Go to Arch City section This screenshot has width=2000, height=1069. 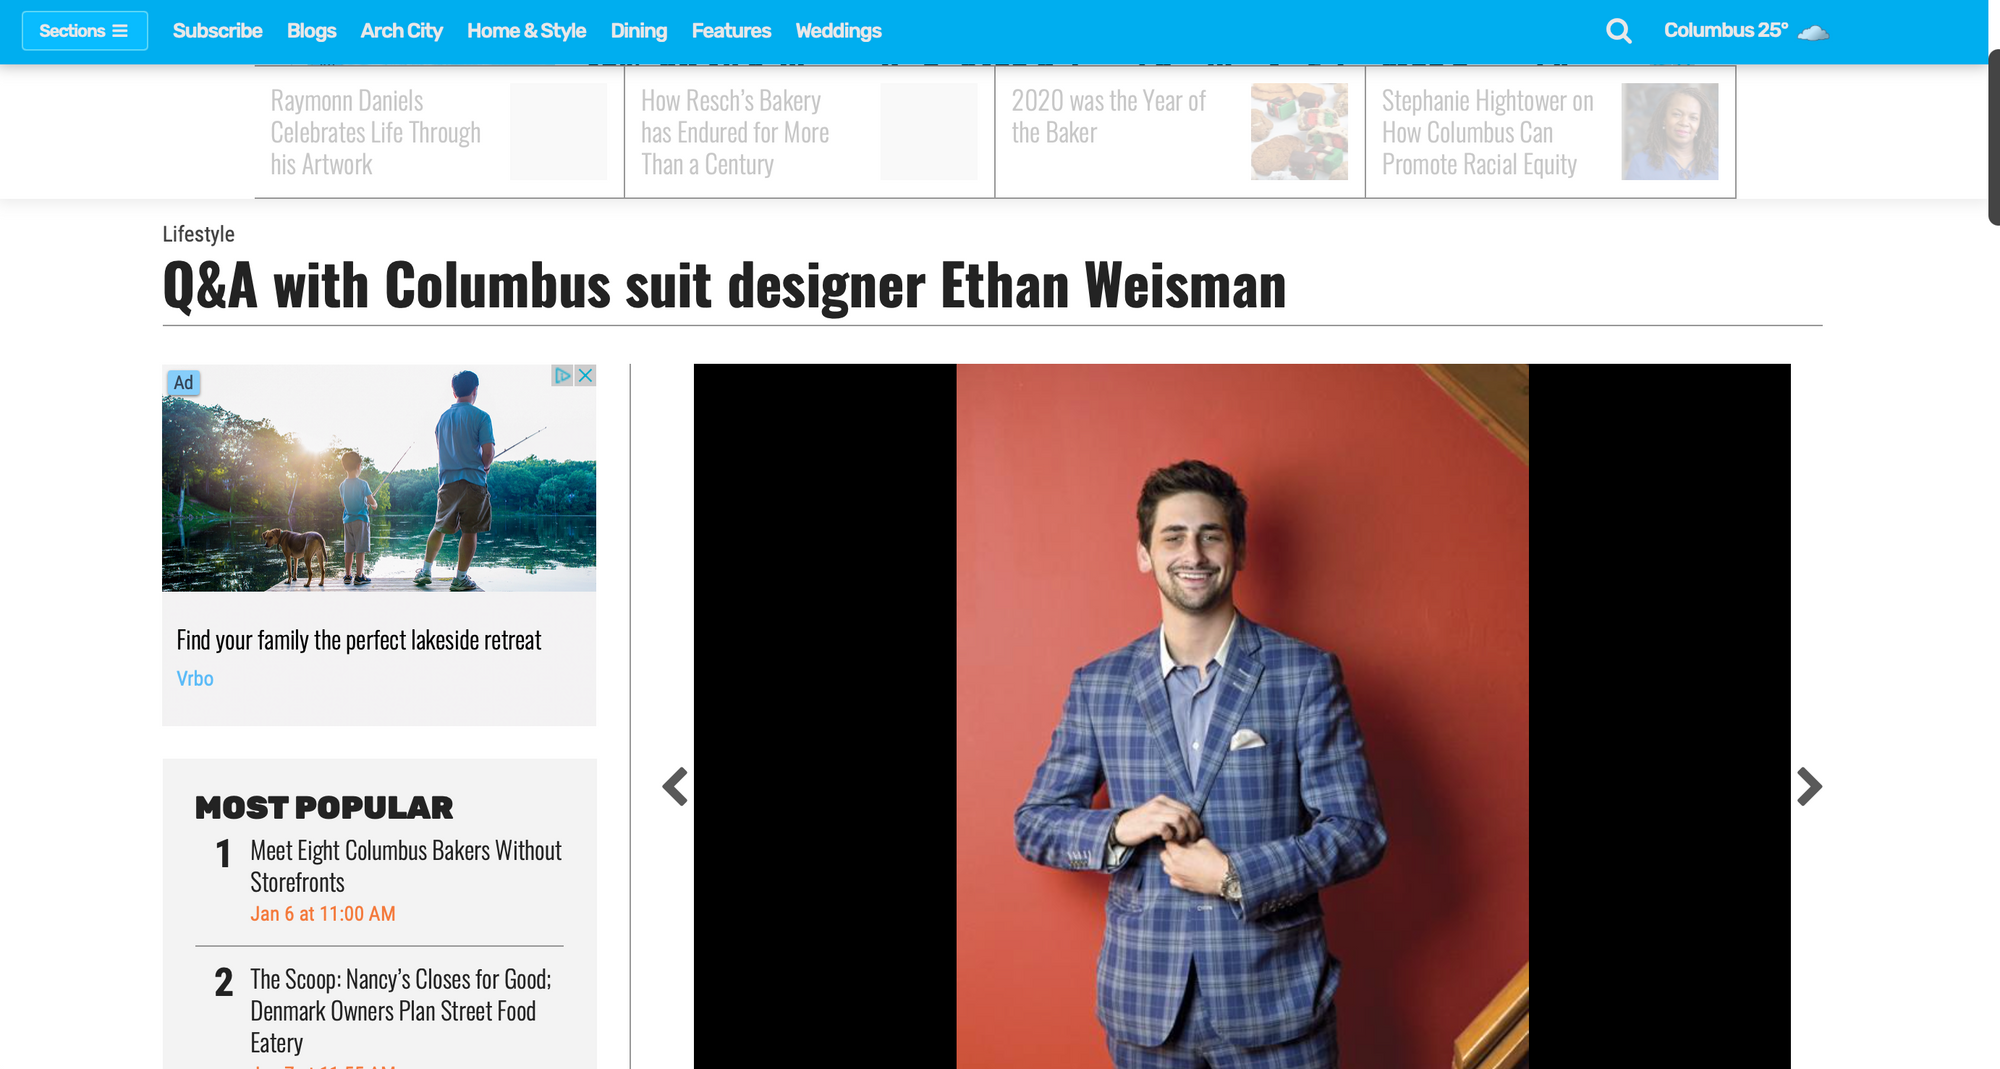(401, 31)
